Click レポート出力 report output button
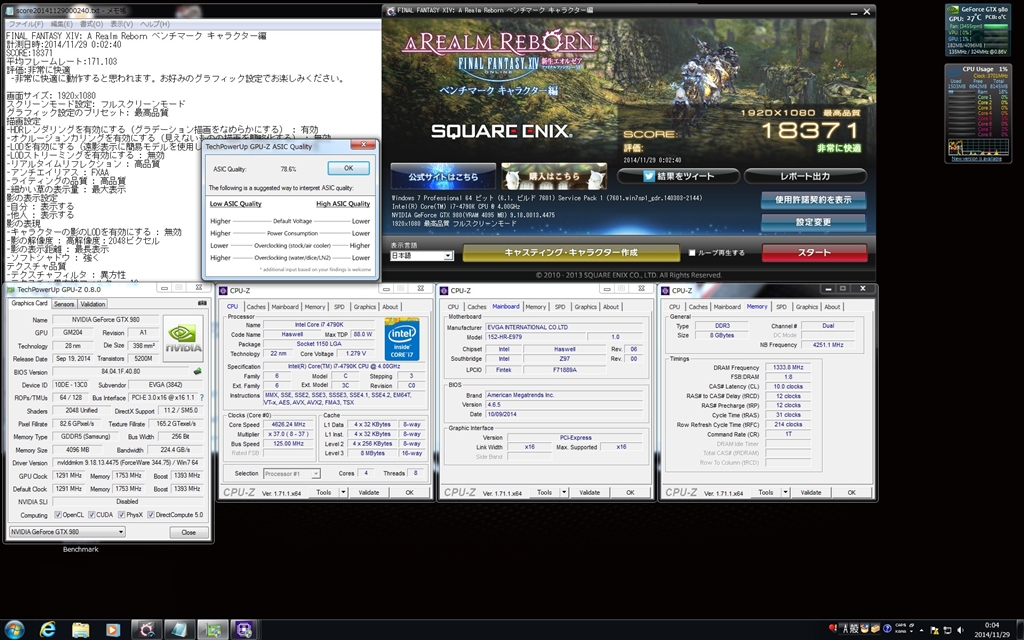 pyautogui.click(x=805, y=176)
